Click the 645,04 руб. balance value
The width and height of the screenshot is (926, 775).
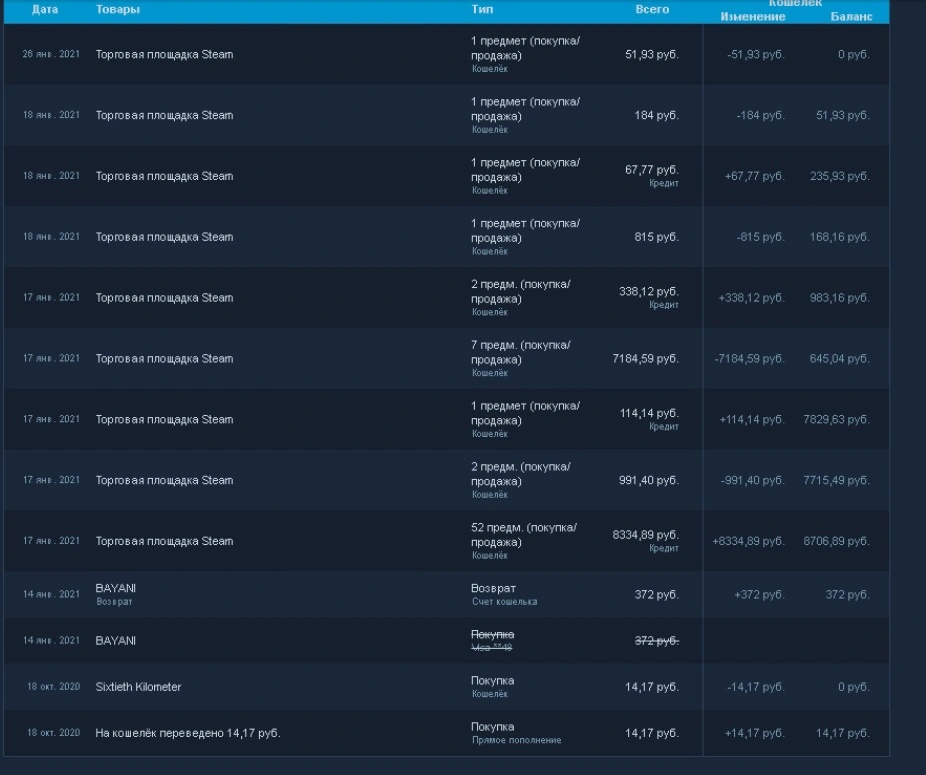[x=840, y=359]
